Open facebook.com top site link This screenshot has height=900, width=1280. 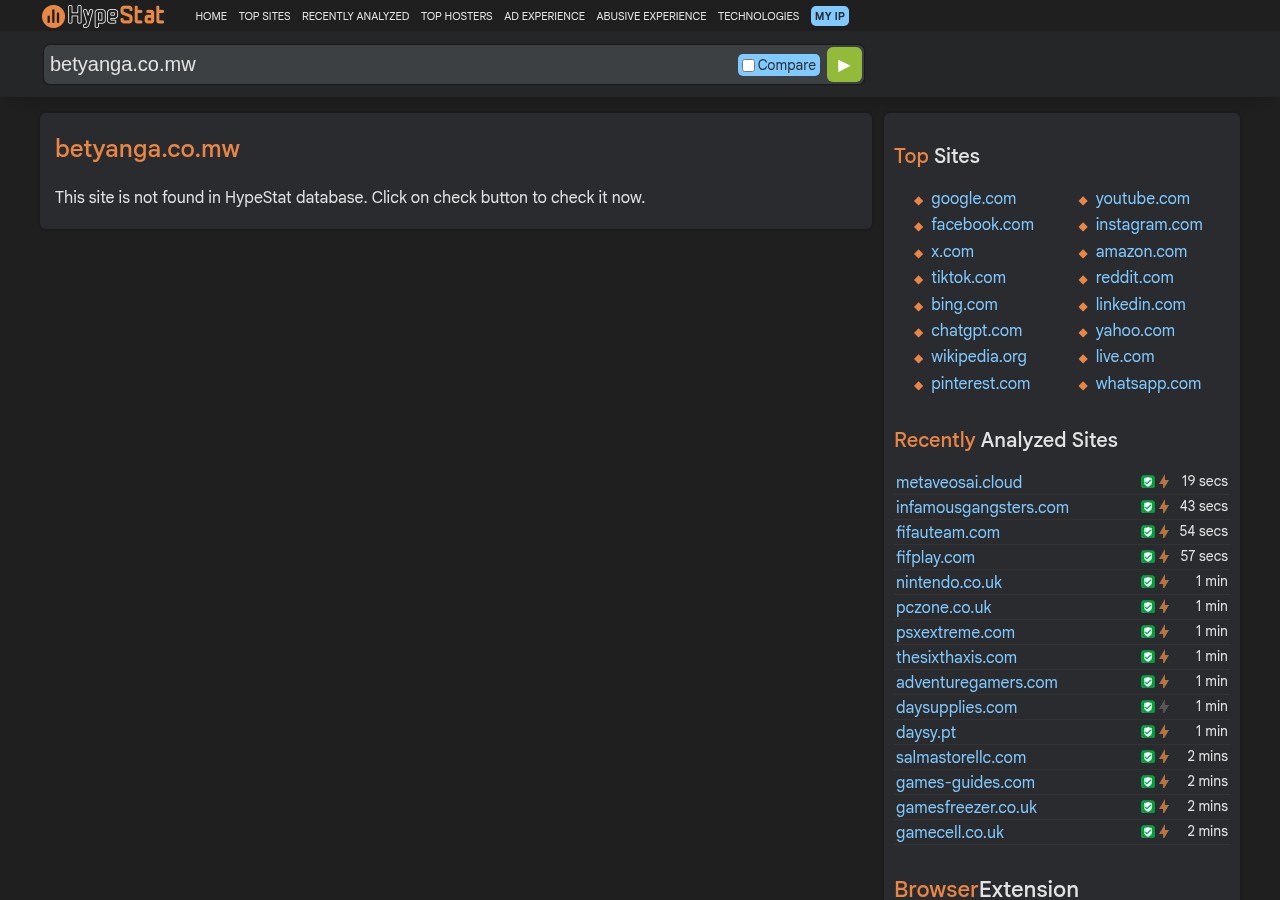[x=982, y=224]
